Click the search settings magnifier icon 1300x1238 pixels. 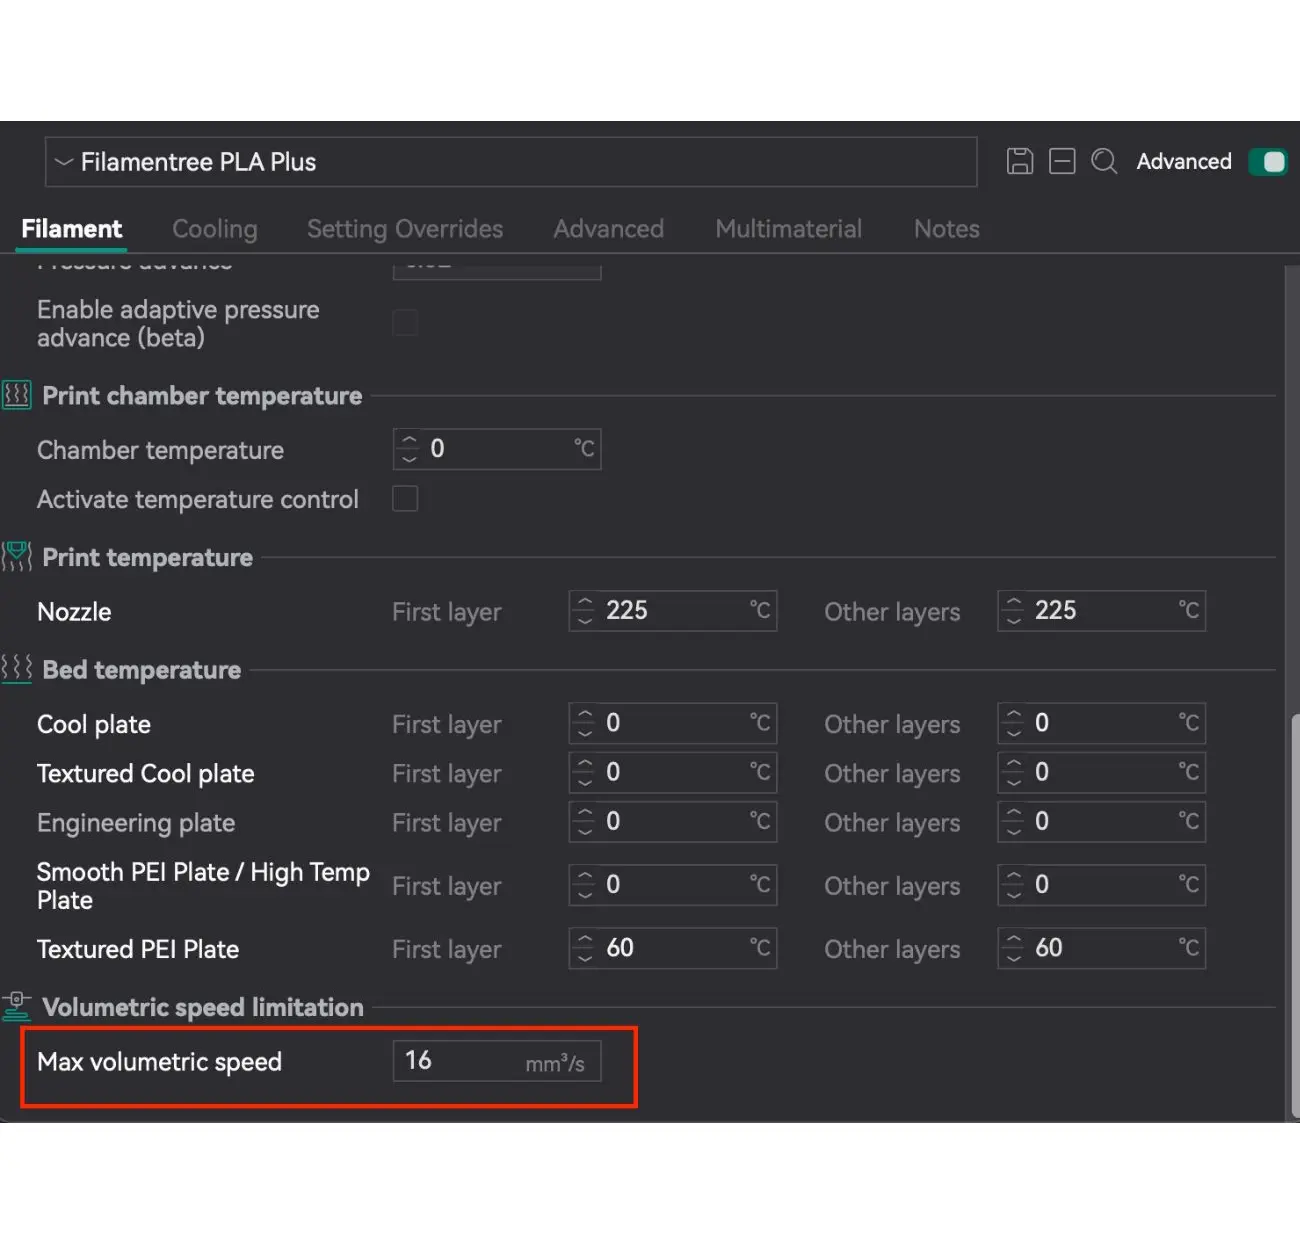tap(1104, 161)
